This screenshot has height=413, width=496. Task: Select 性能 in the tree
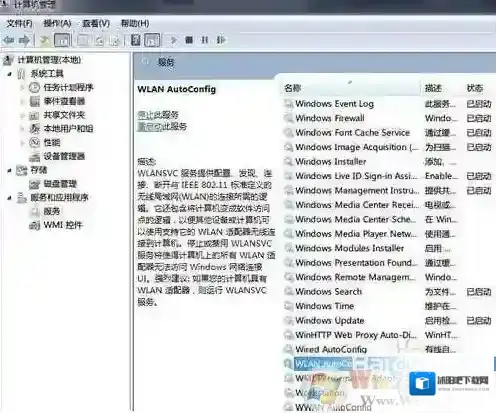tap(52, 143)
